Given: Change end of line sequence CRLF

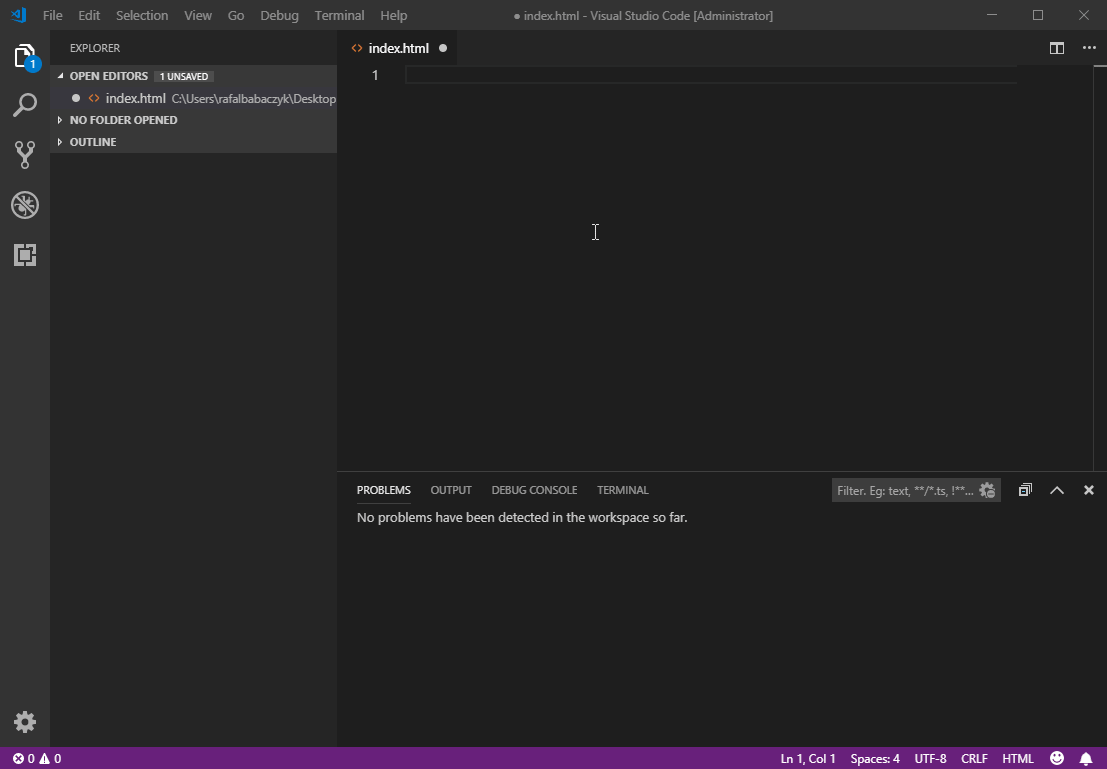Looking at the screenshot, I should (x=974, y=758).
